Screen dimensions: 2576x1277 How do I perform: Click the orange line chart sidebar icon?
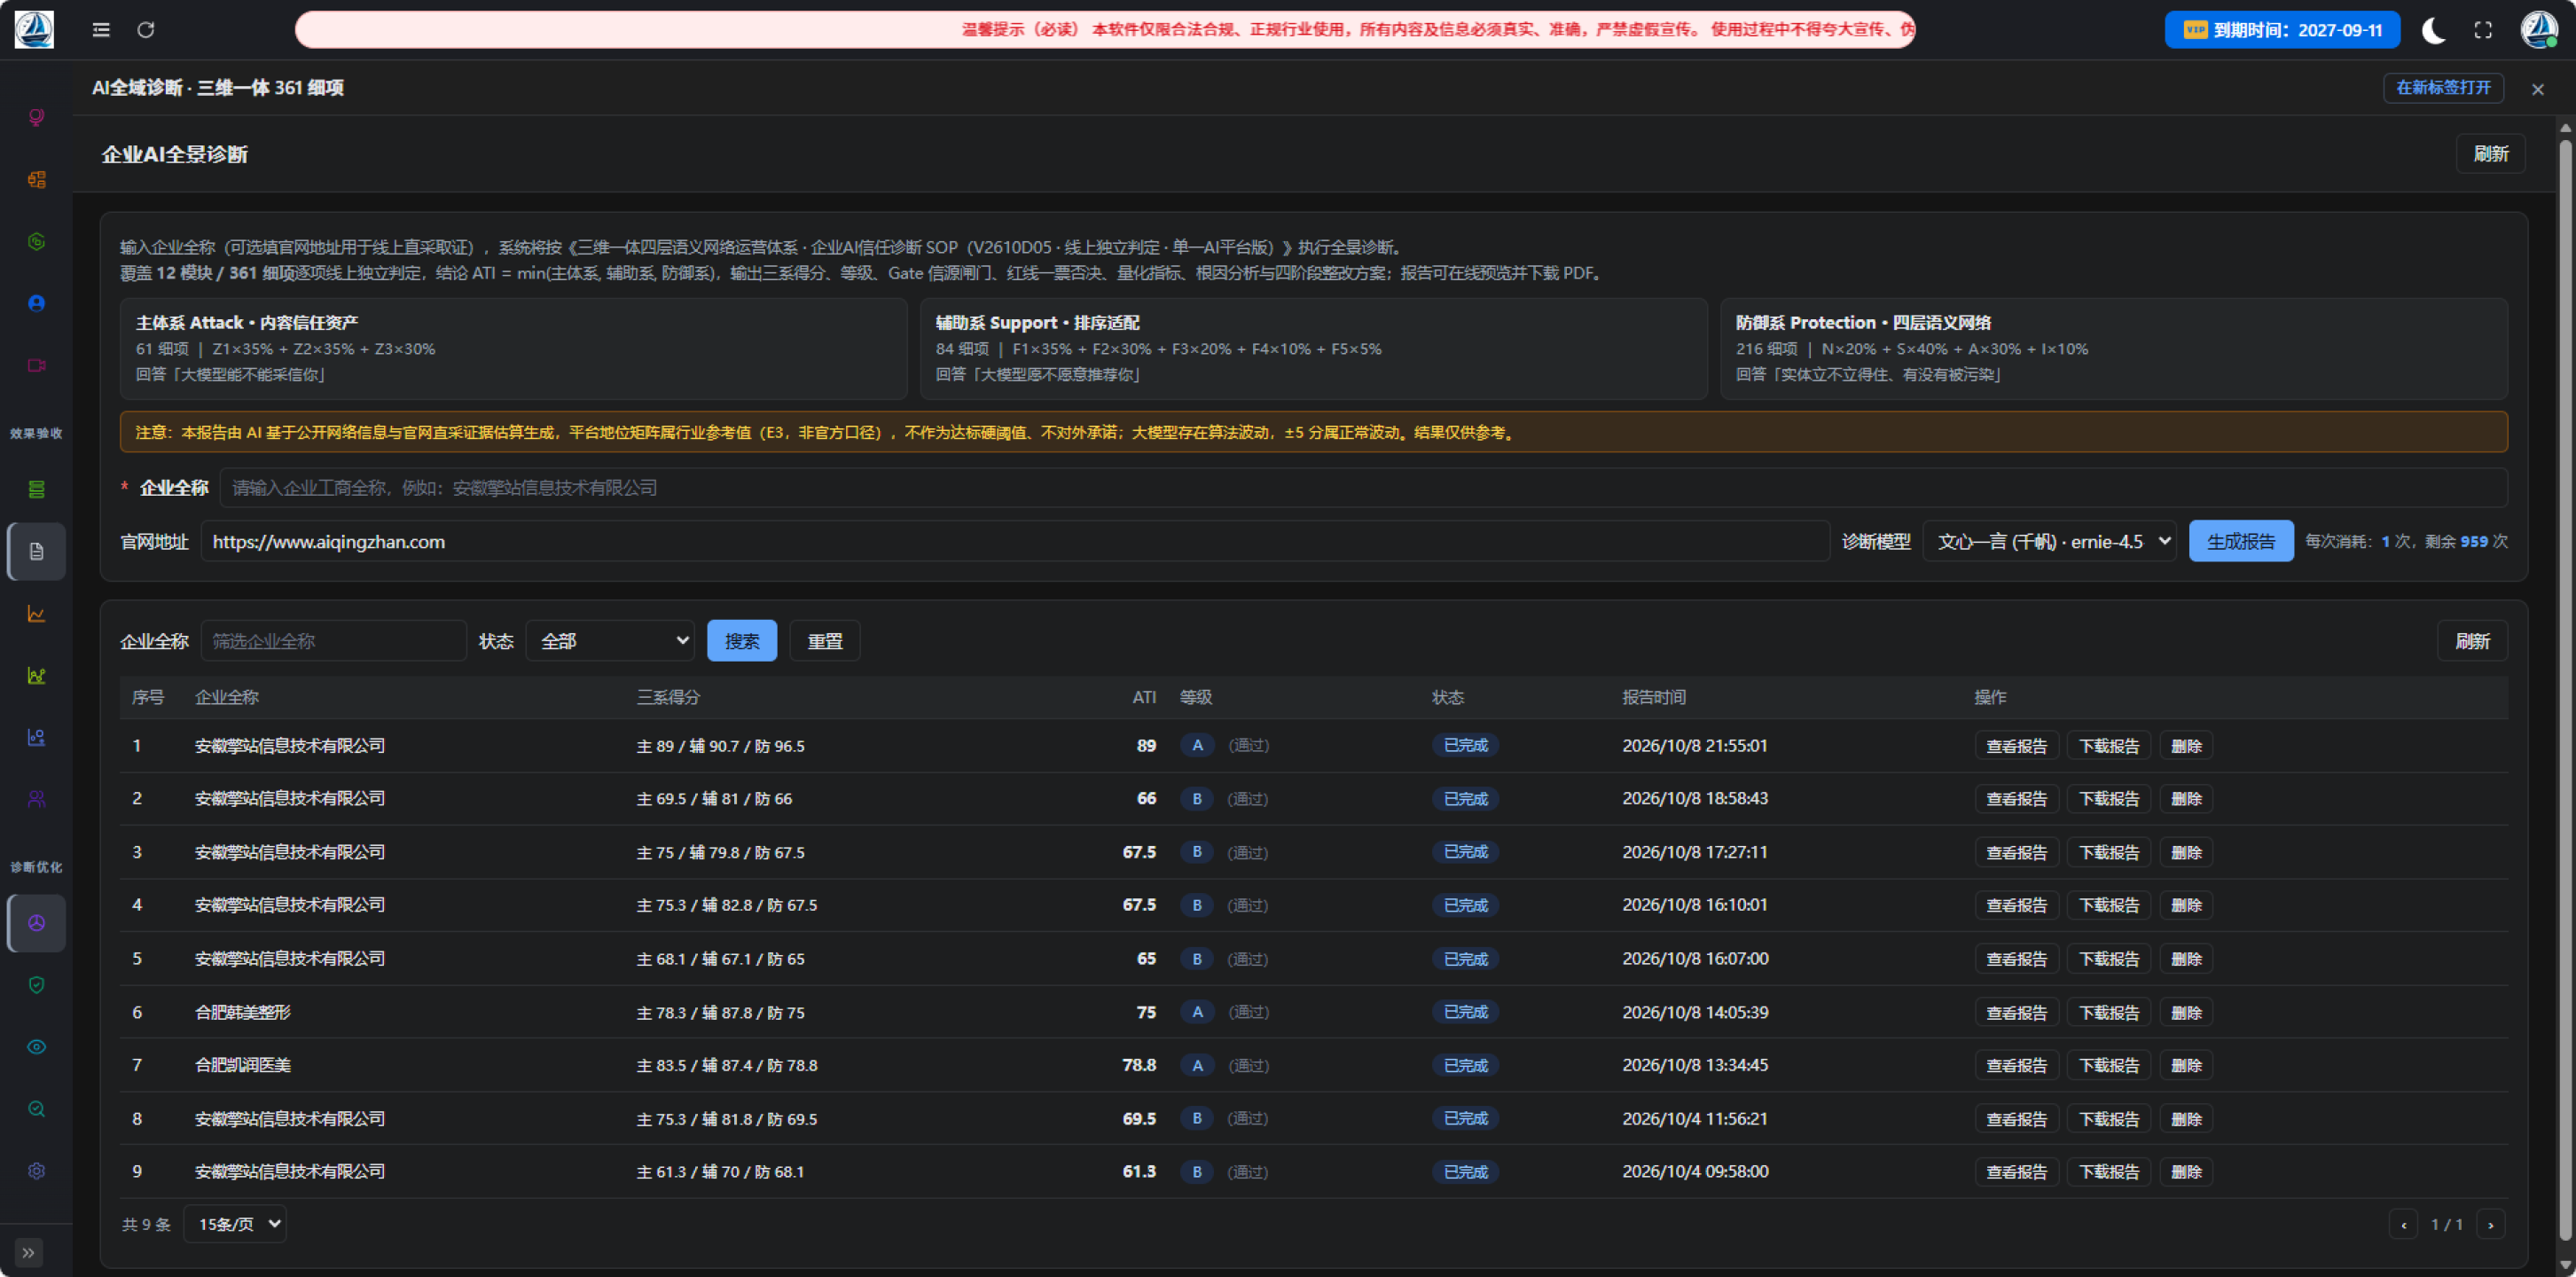click(37, 613)
